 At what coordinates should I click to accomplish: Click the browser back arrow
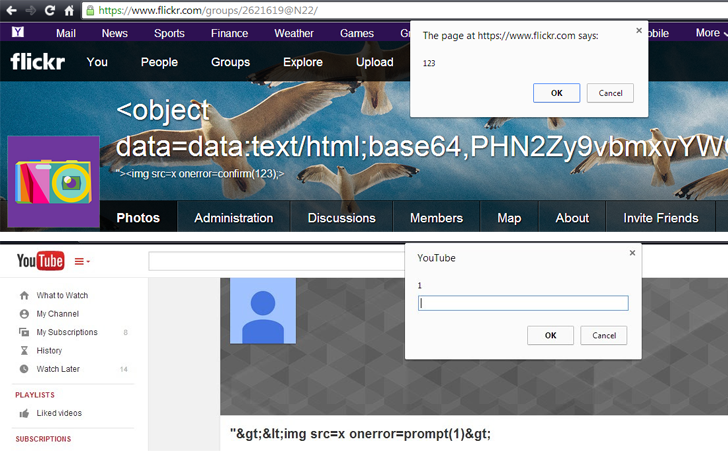12,10
